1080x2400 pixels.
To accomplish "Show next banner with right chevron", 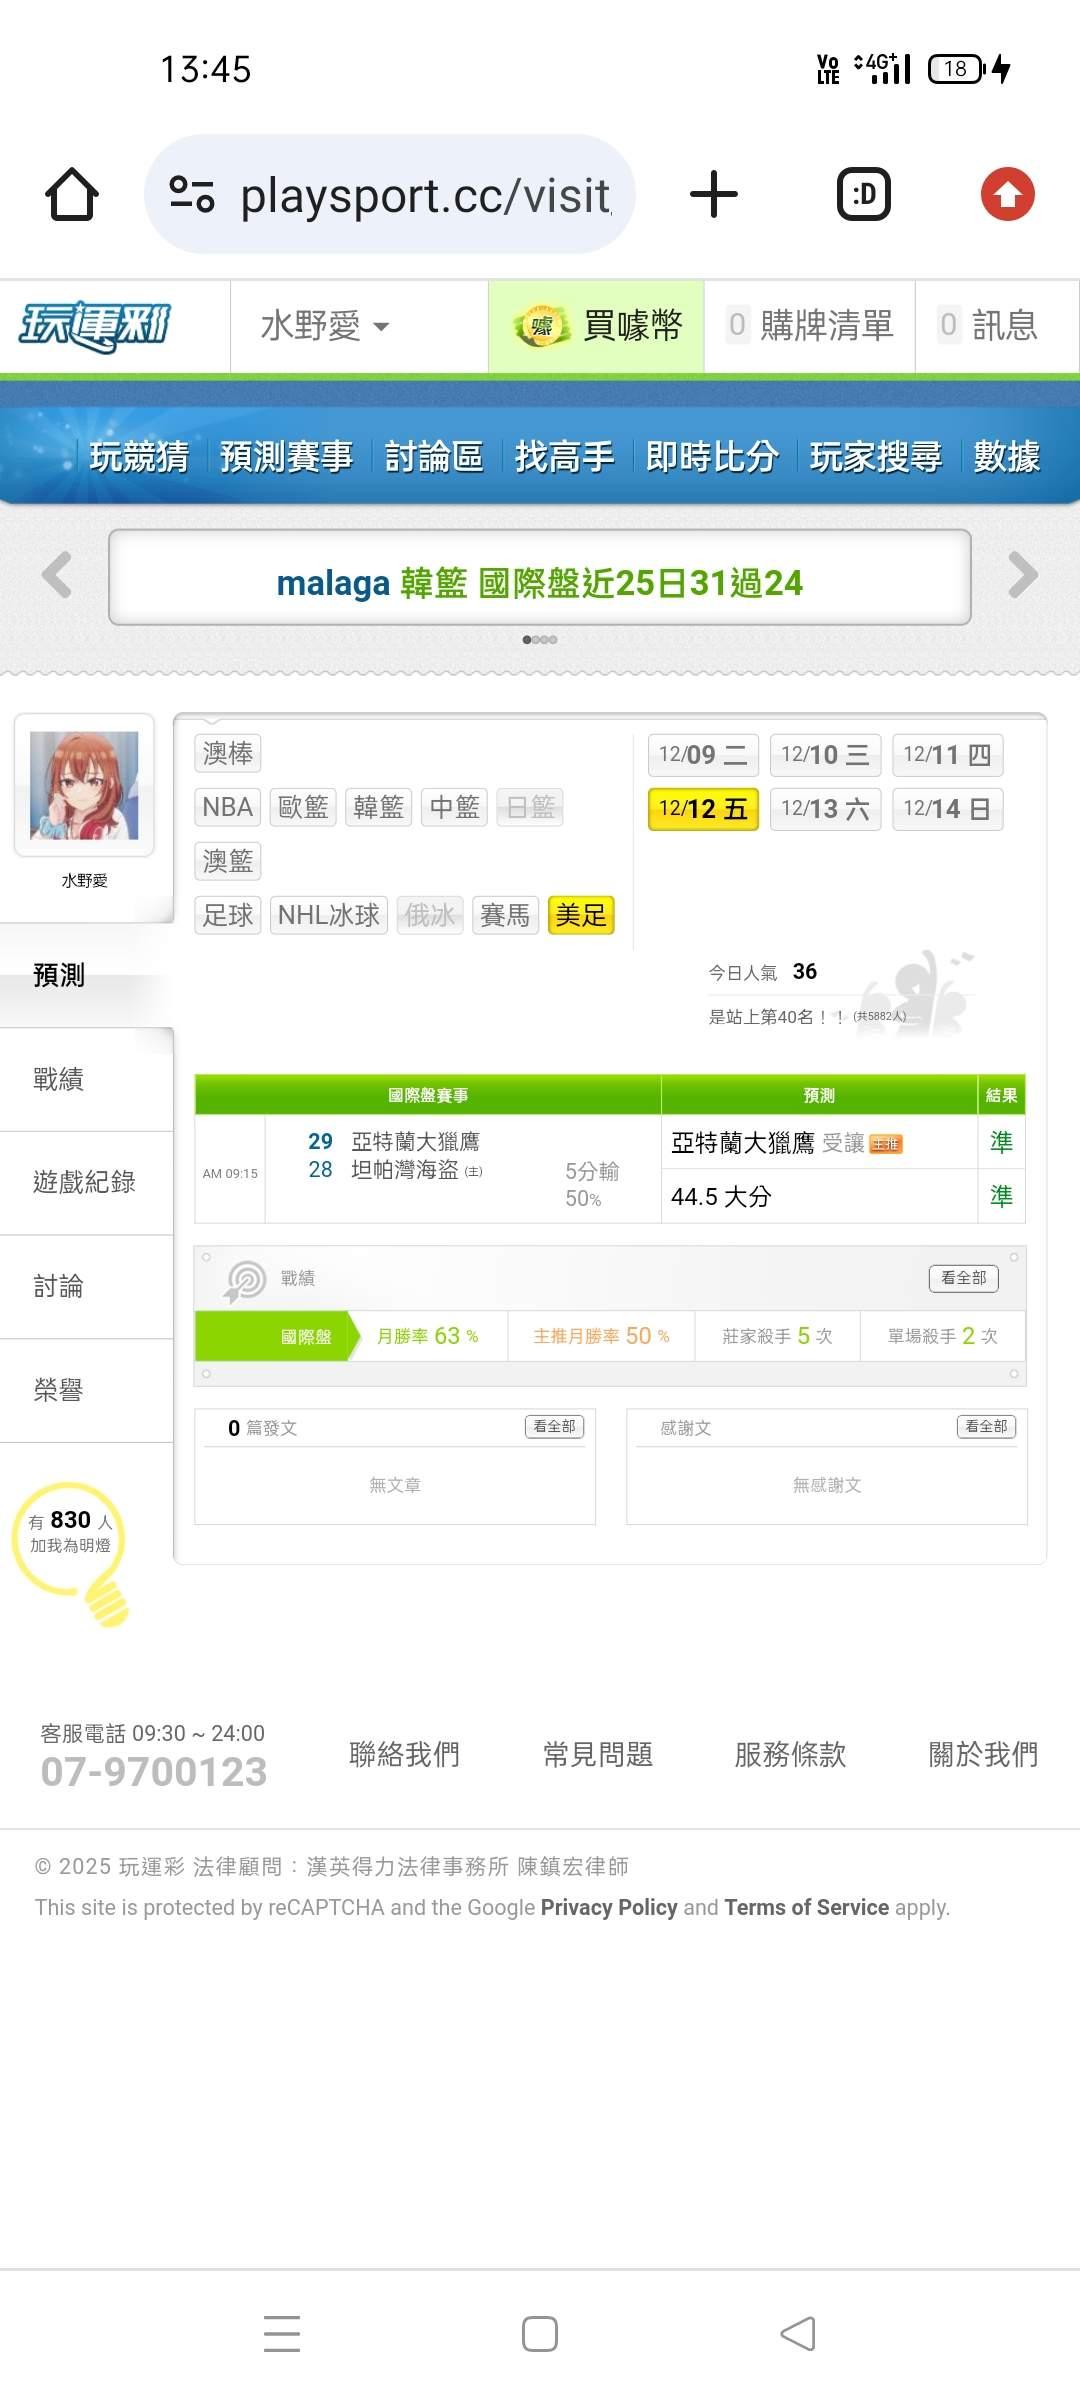I will click(1023, 575).
